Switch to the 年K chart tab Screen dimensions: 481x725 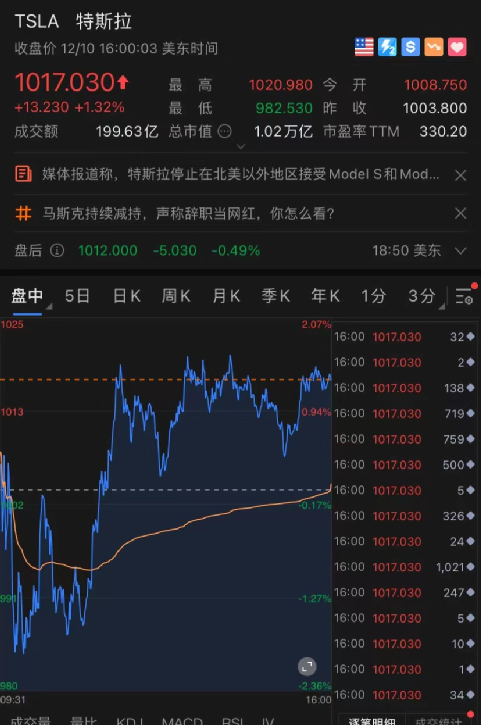coord(326,296)
